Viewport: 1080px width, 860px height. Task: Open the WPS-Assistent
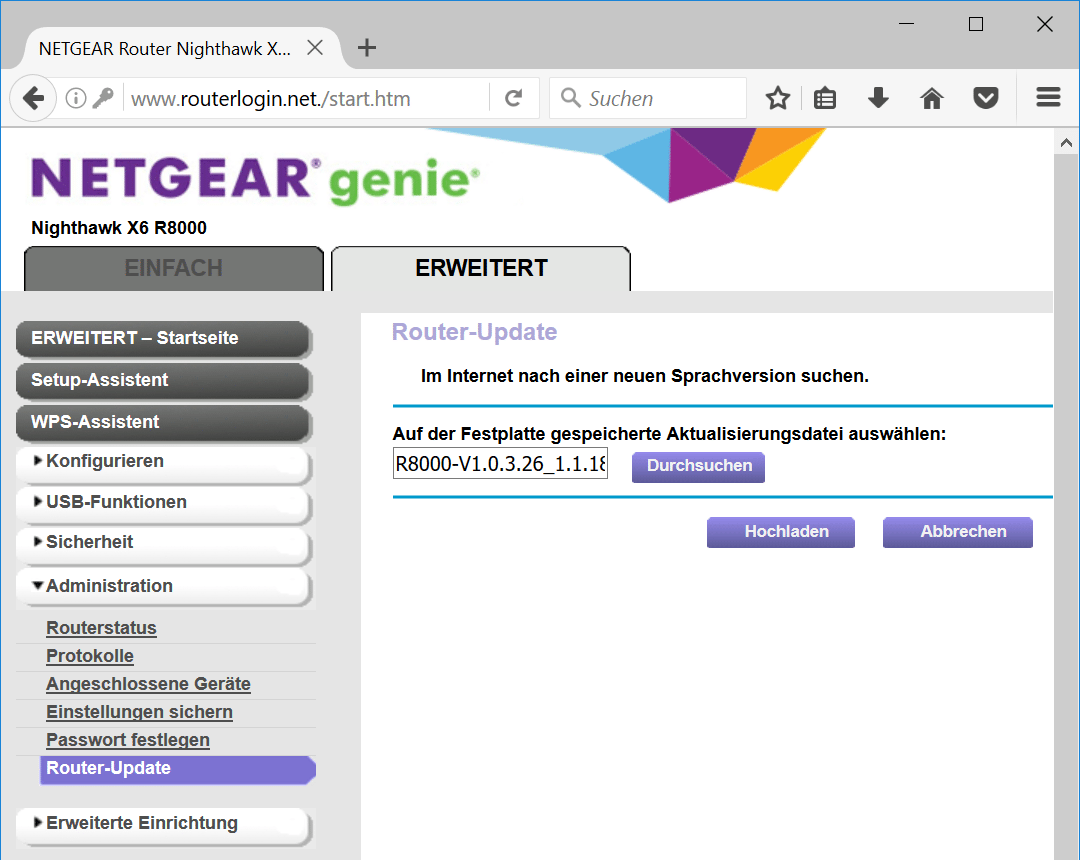point(163,422)
